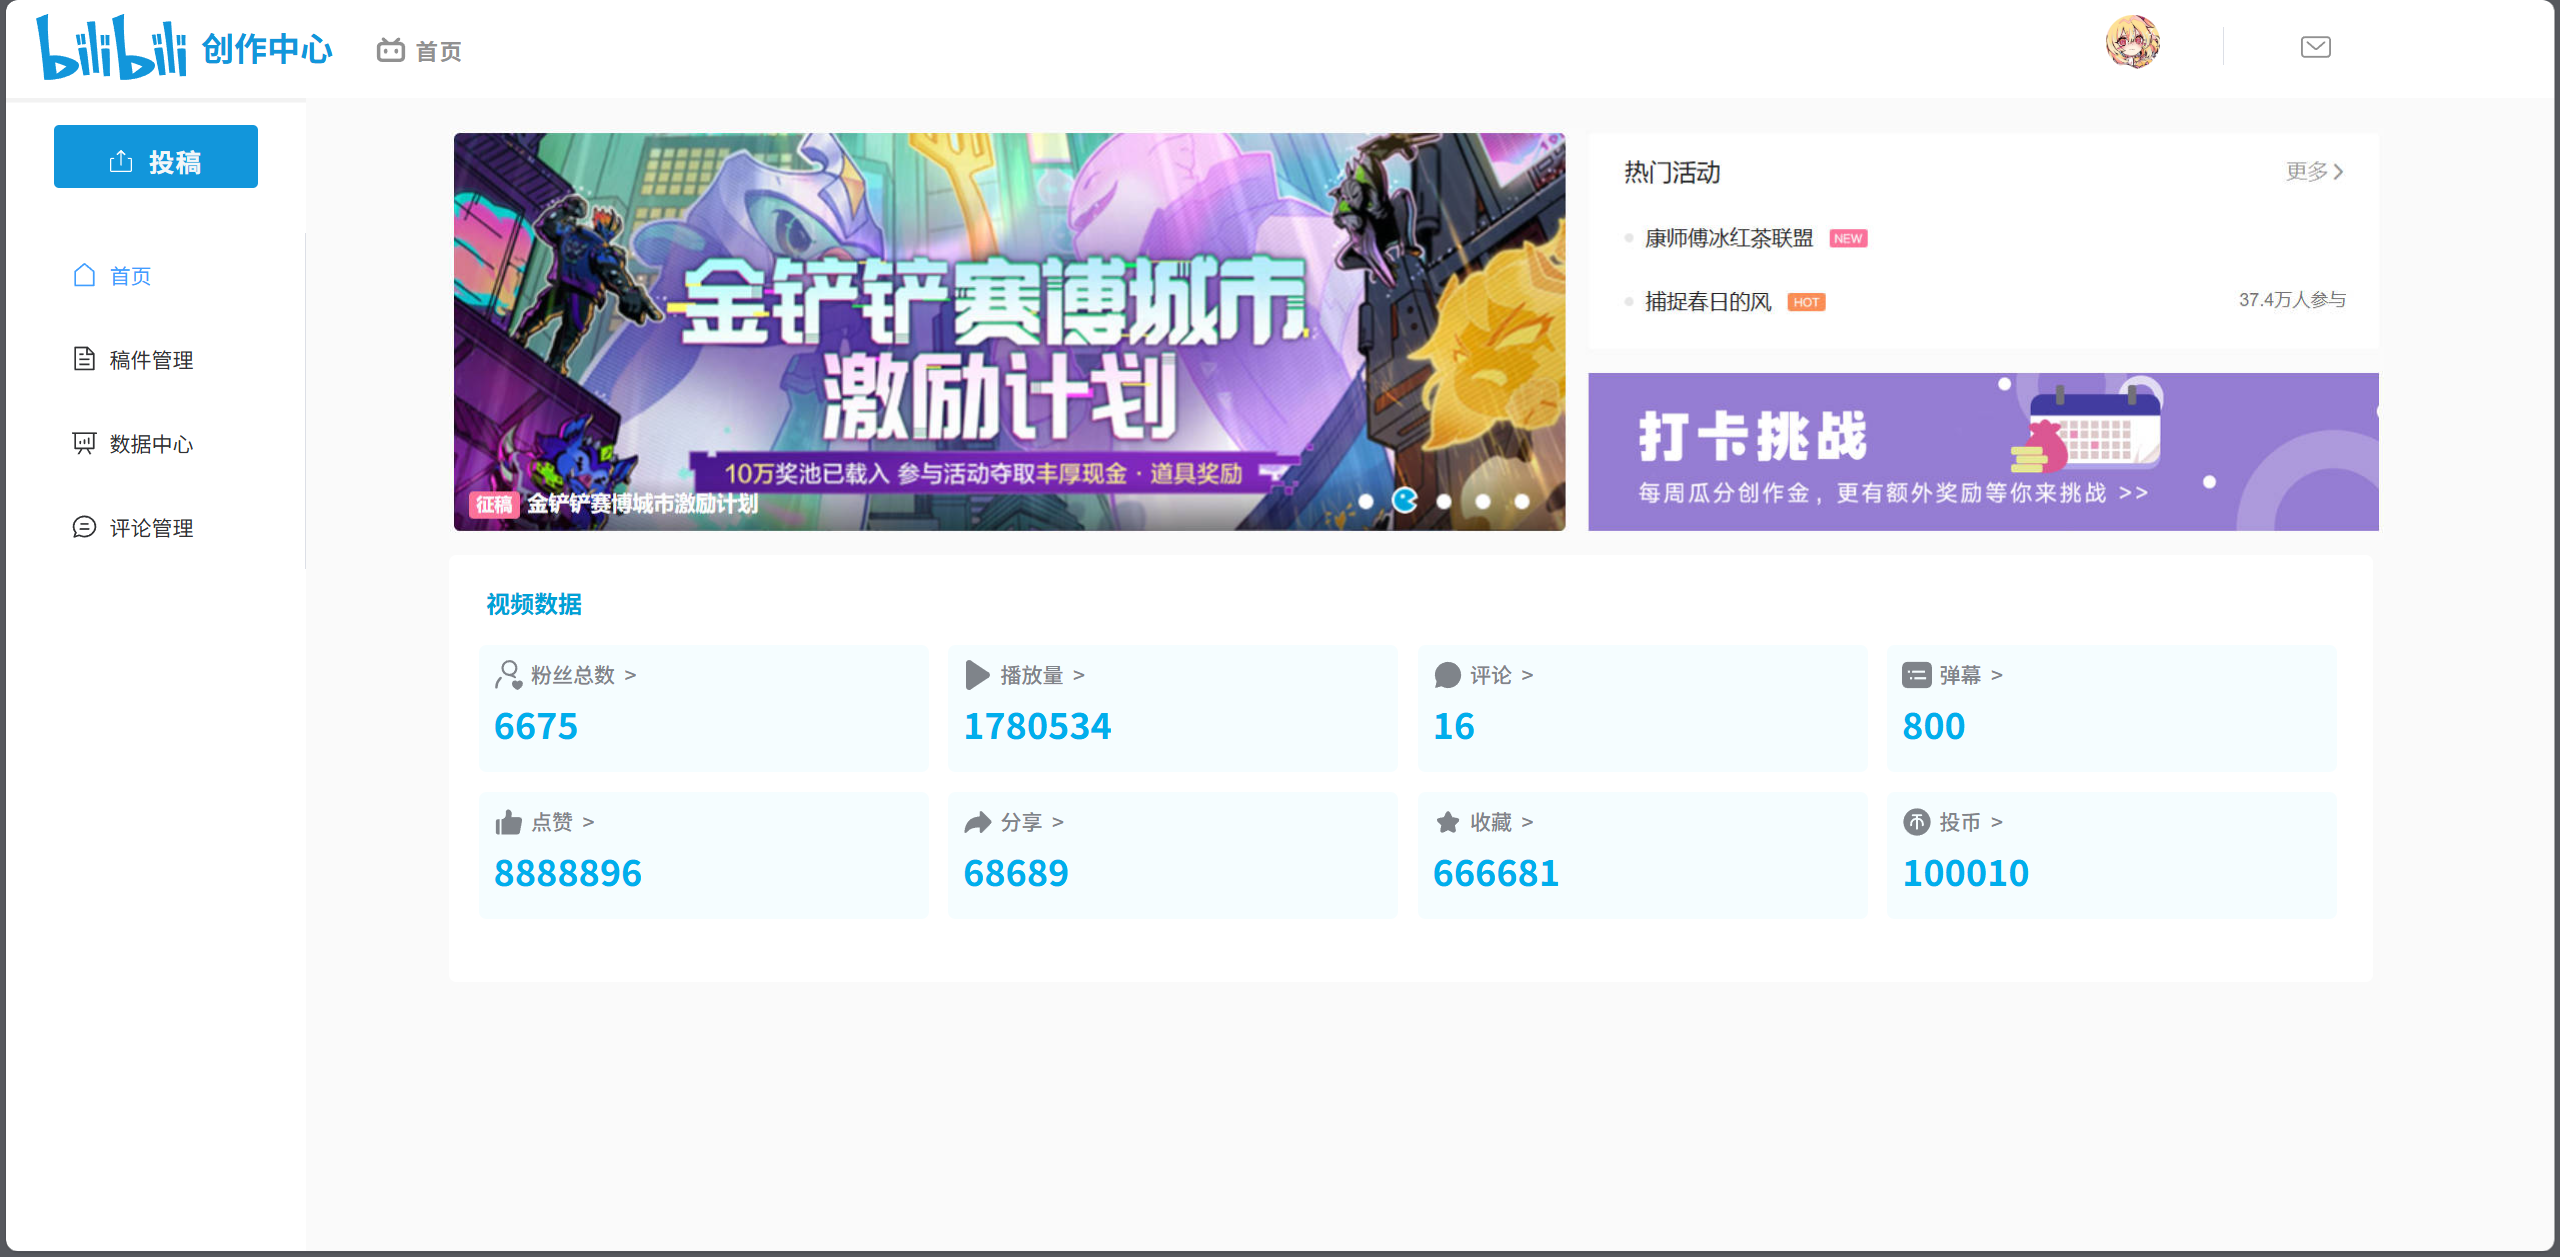The height and width of the screenshot is (1257, 2560).
Task: Expand 更多 in hot activities
Action: click(2314, 172)
